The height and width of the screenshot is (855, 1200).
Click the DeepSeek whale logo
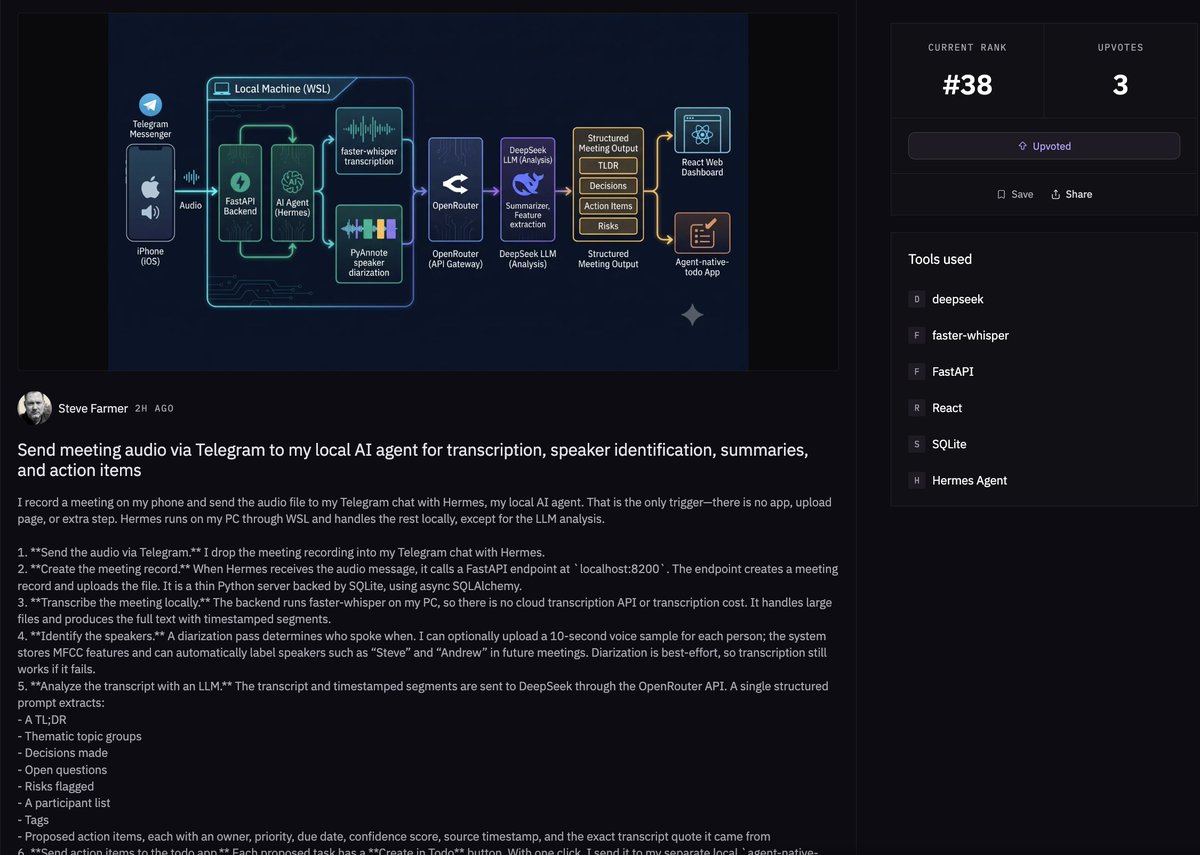526,185
